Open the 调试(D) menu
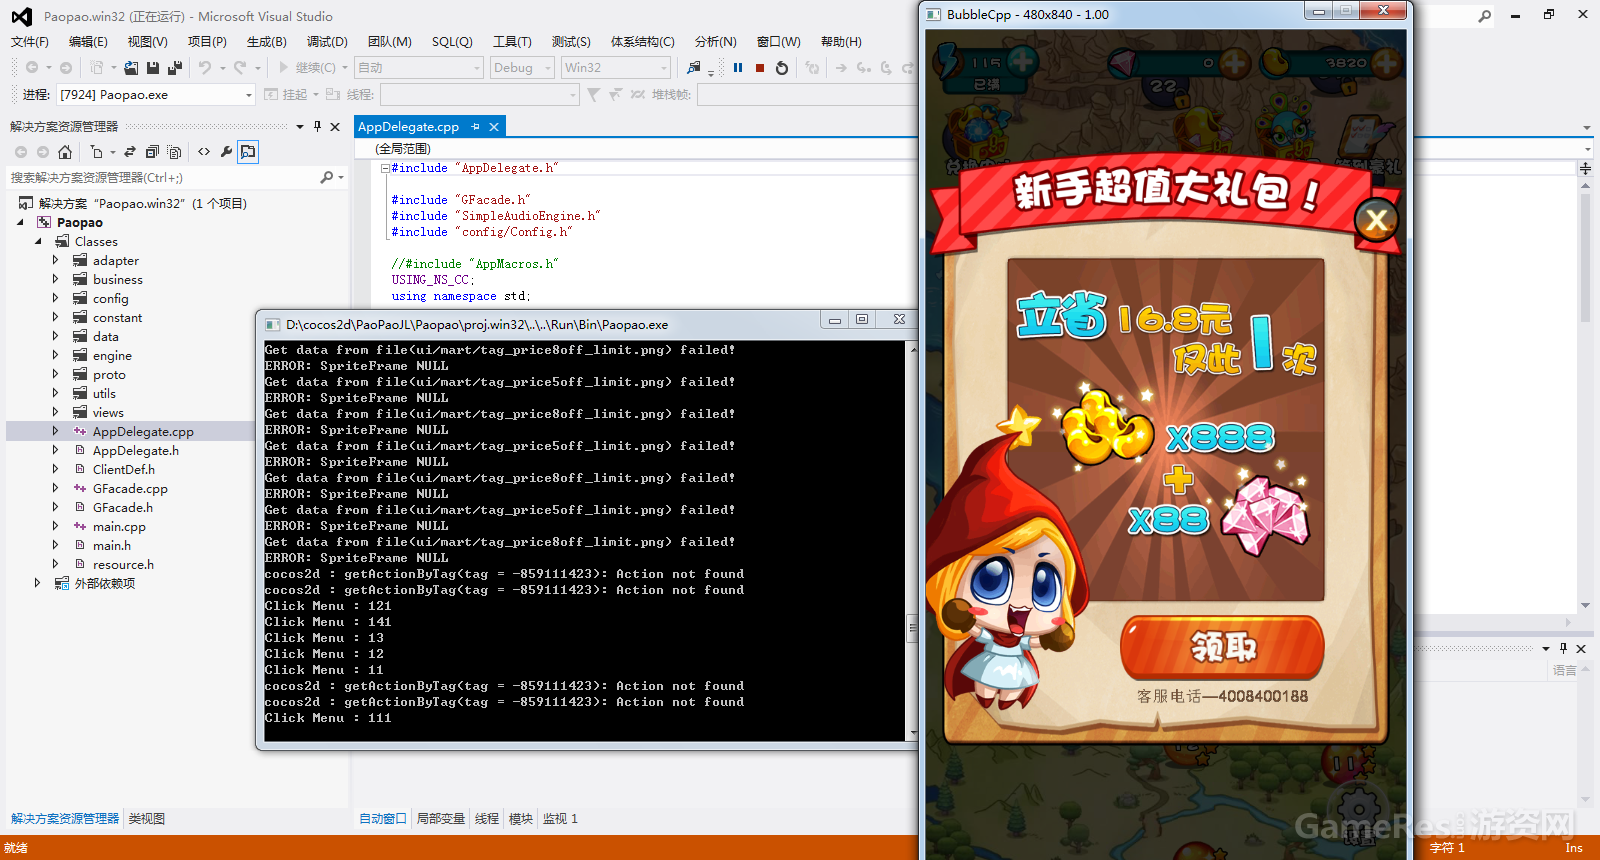The width and height of the screenshot is (1600, 860). [x=327, y=42]
